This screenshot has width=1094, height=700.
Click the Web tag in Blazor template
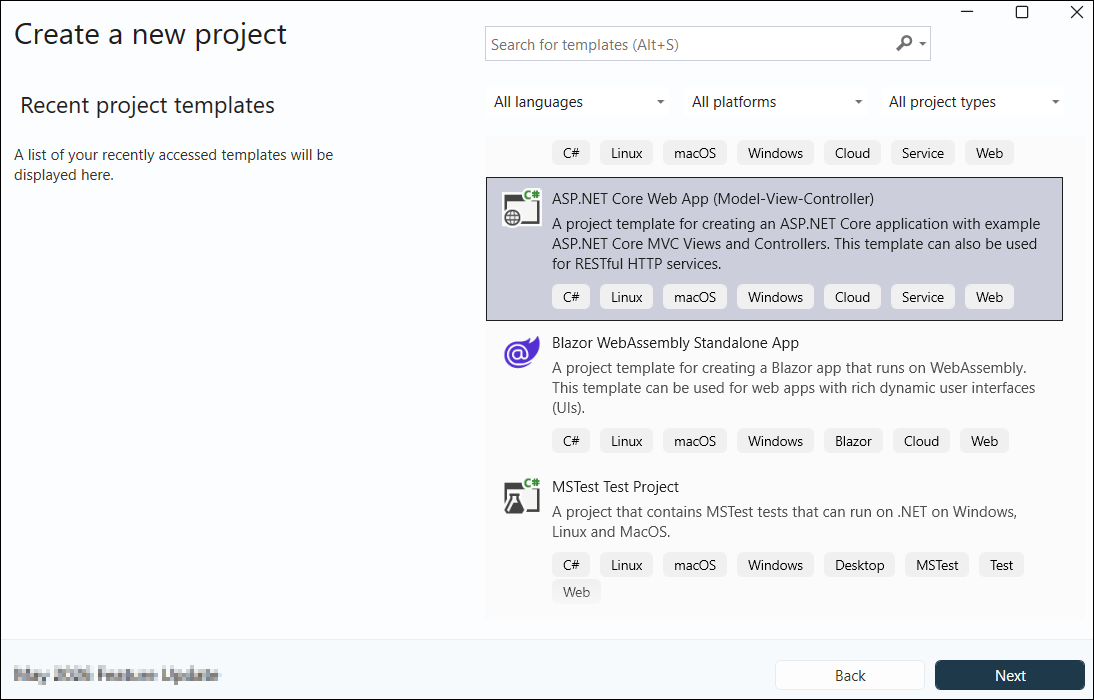point(984,441)
